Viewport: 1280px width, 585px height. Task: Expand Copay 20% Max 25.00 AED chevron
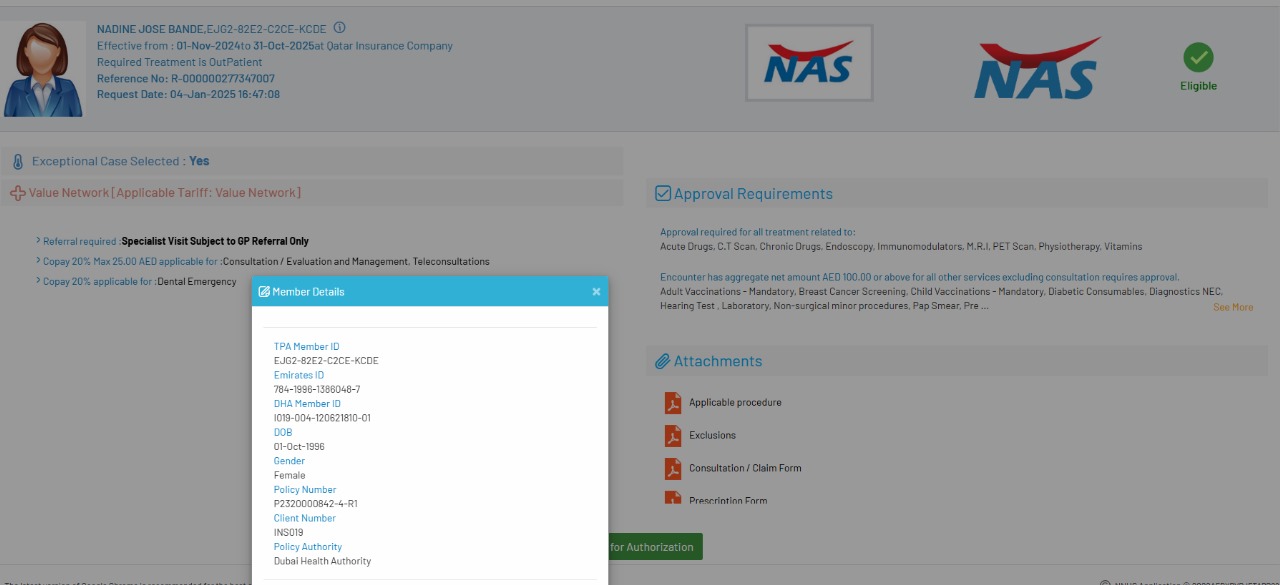[38, 261]
